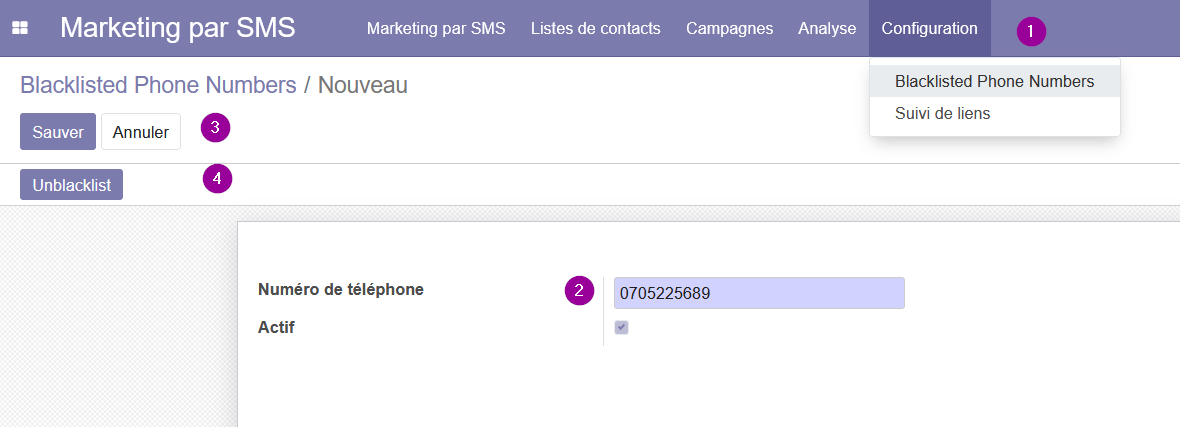Go to the Analyse menu
The image size is (1180, 427).
pyautogui.click(x=827, y=29)
